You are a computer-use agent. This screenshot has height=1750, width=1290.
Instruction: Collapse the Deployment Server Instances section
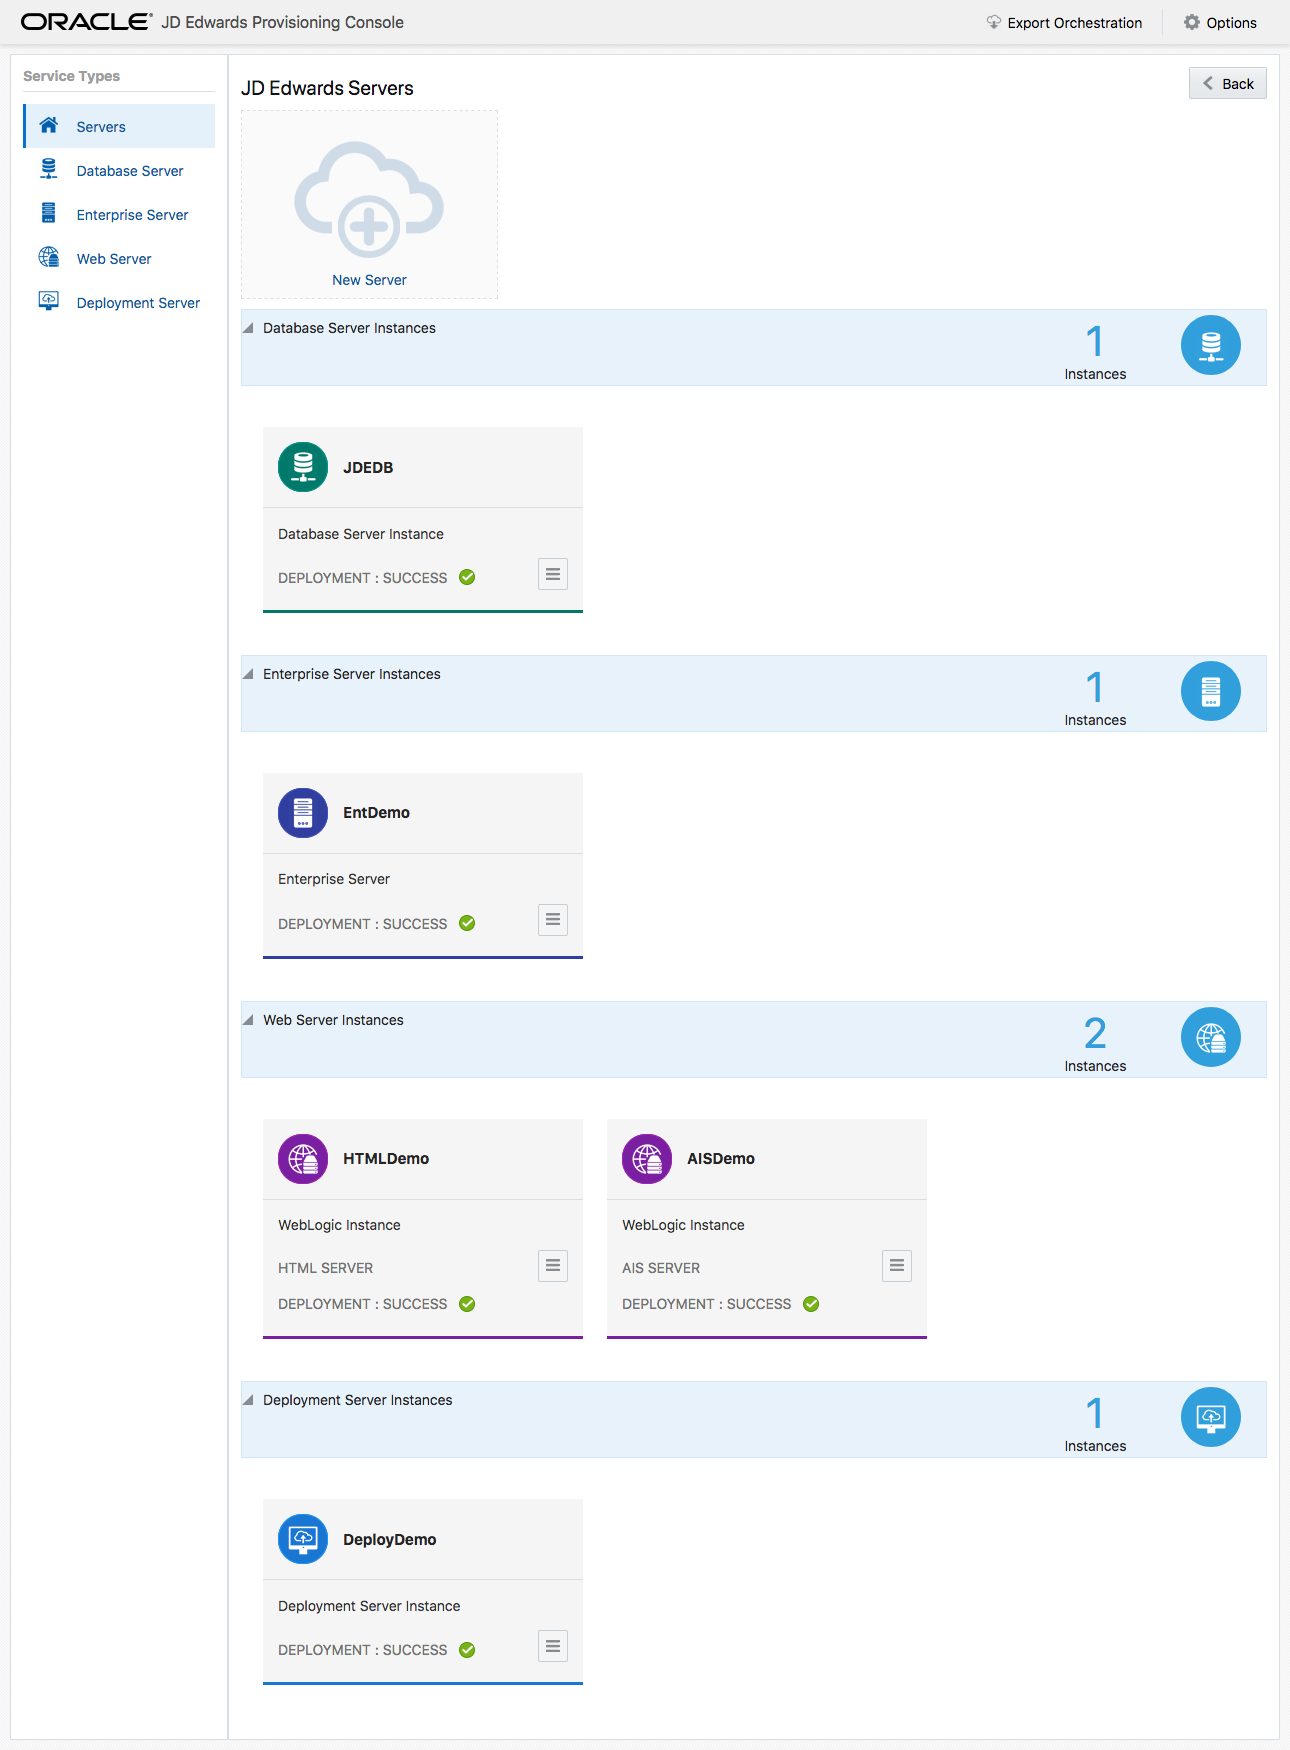[x=248, y=1400]
